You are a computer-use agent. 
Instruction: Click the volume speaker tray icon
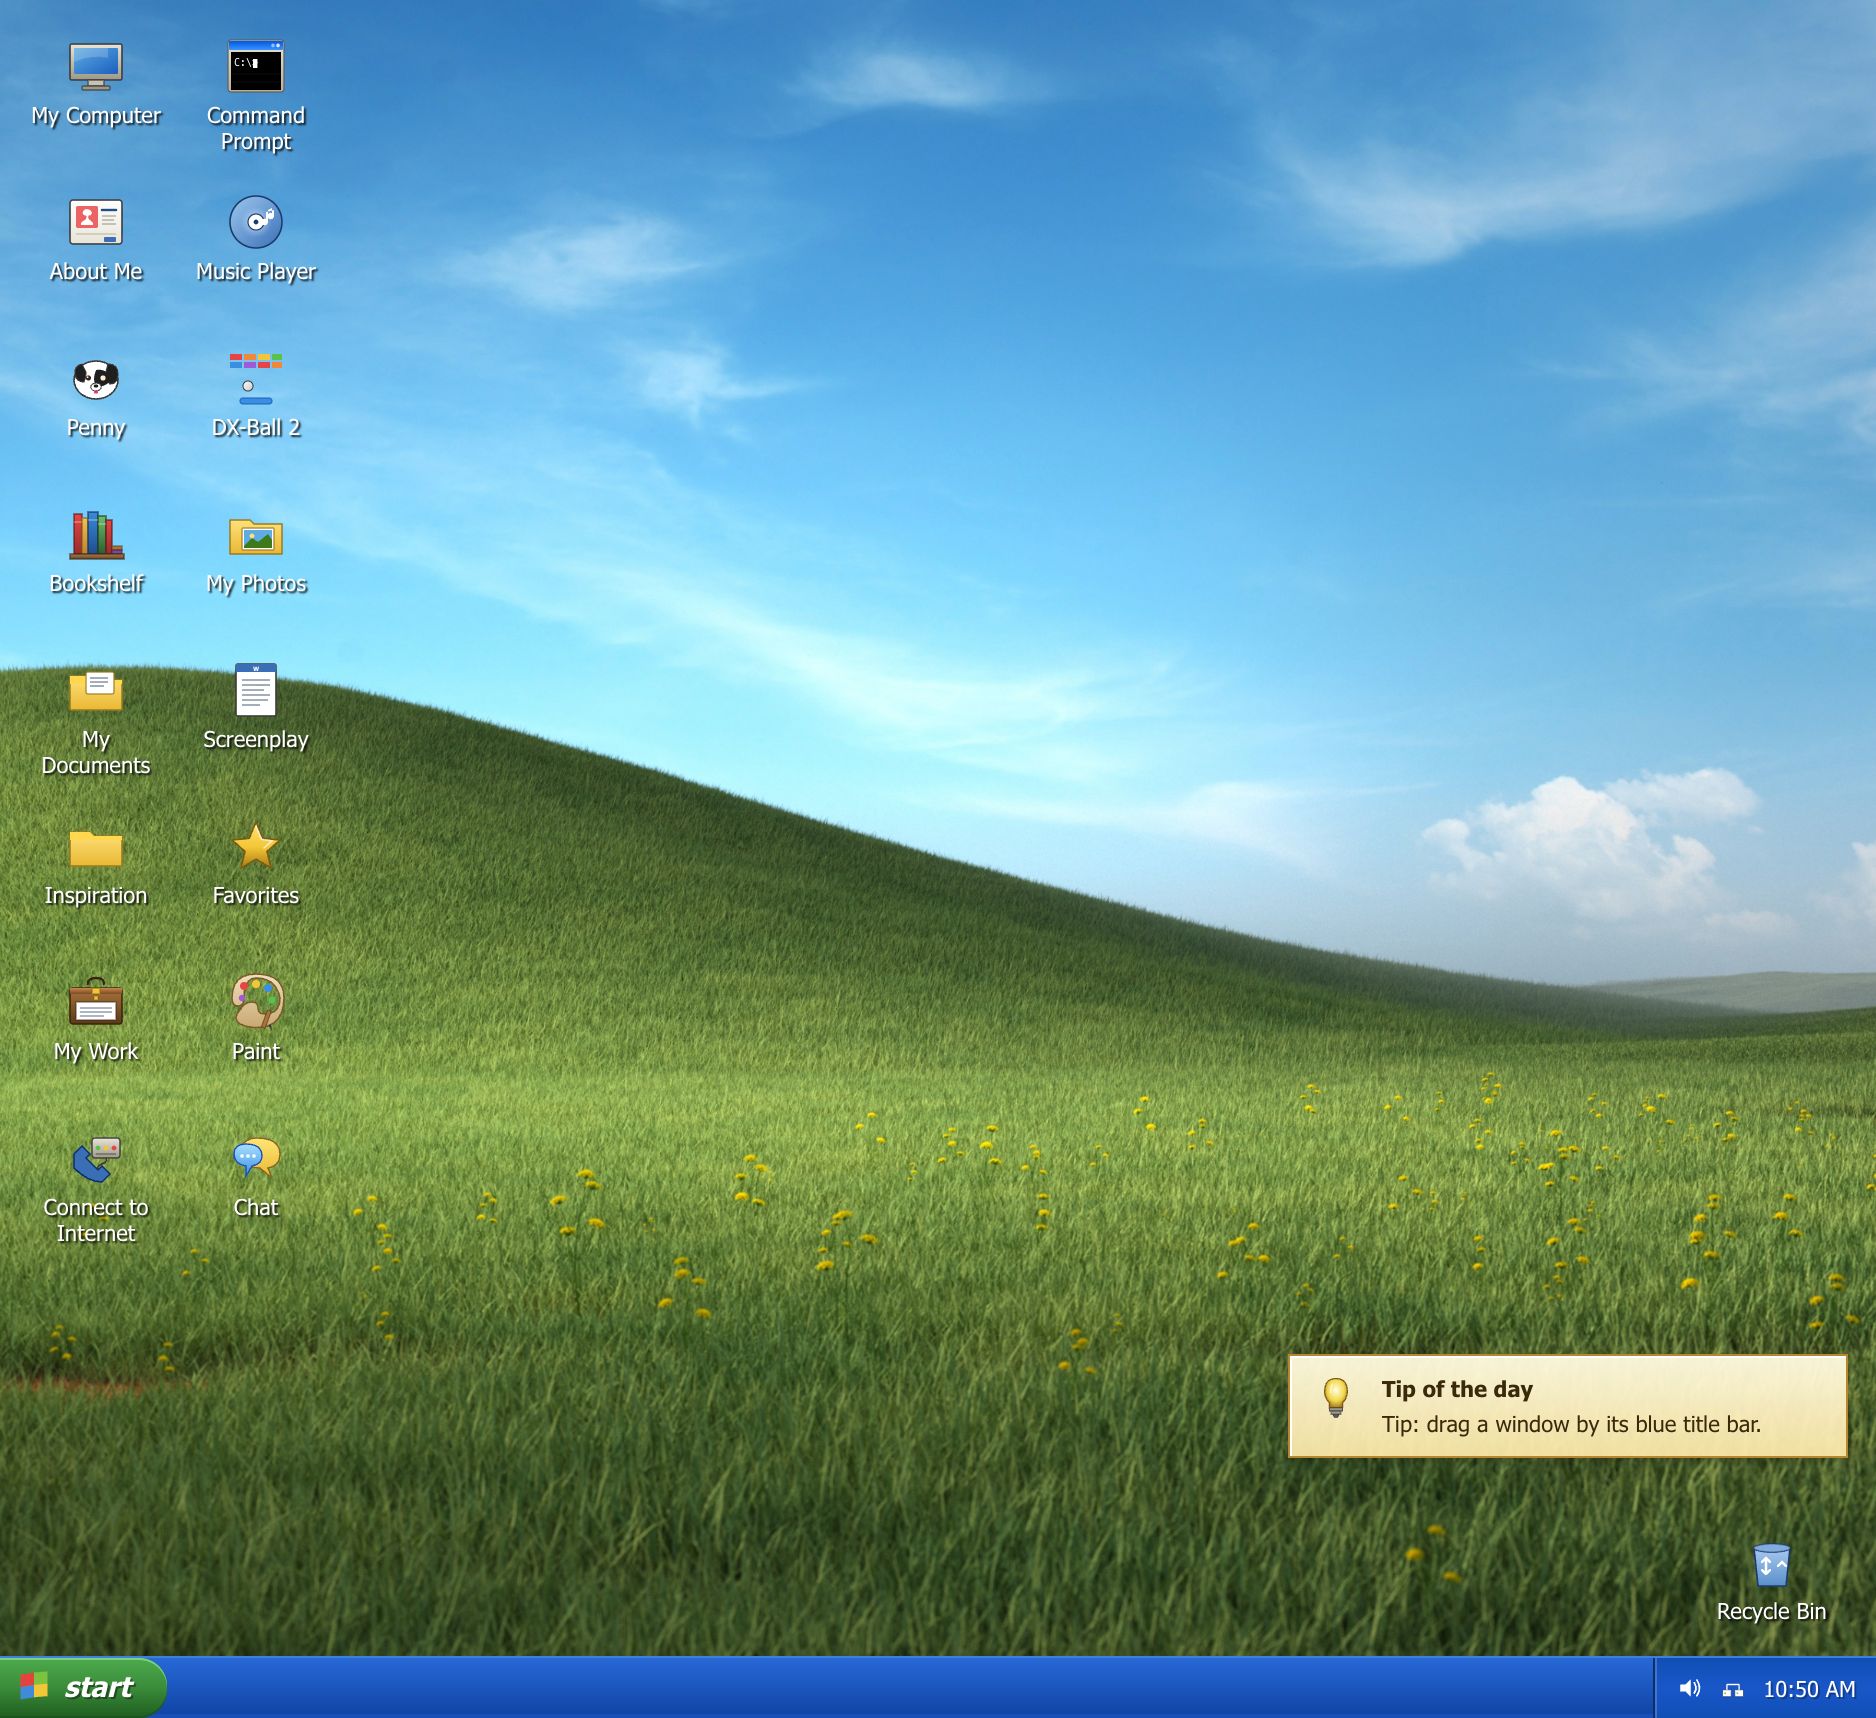1690,1689
